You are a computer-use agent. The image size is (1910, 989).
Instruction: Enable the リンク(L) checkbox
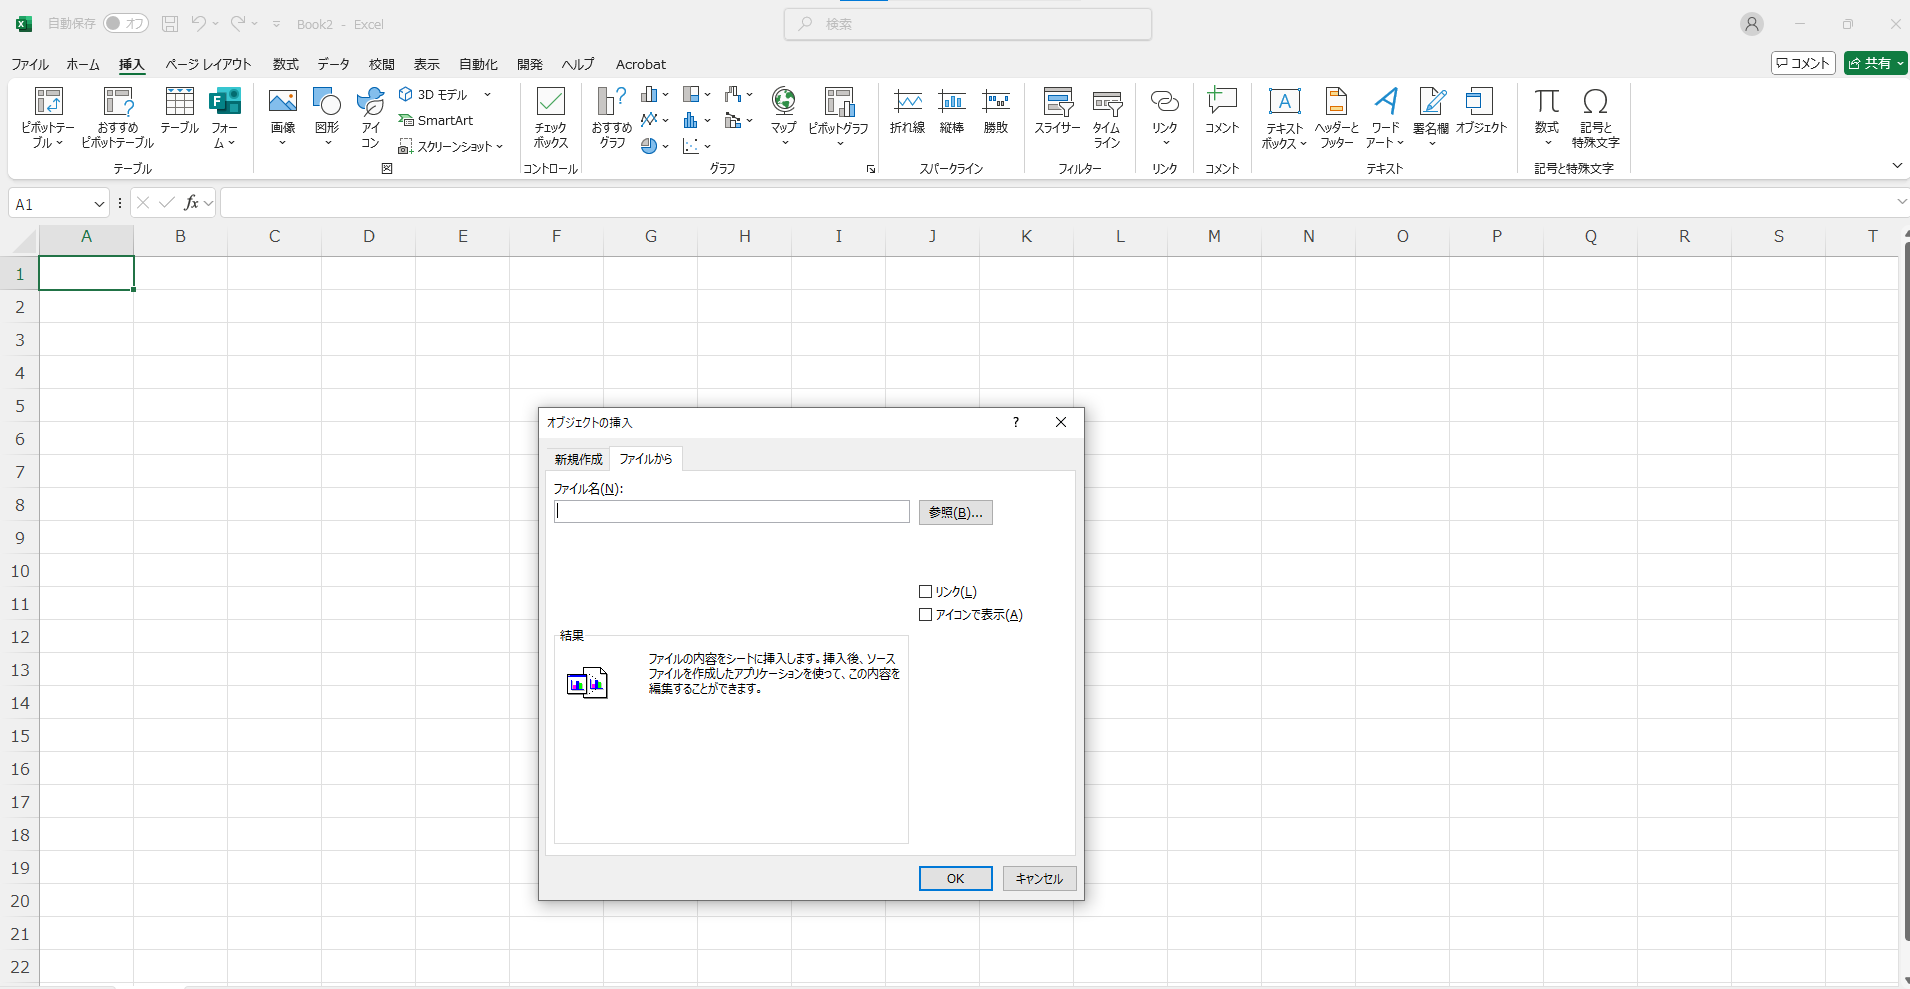[926, 592]
